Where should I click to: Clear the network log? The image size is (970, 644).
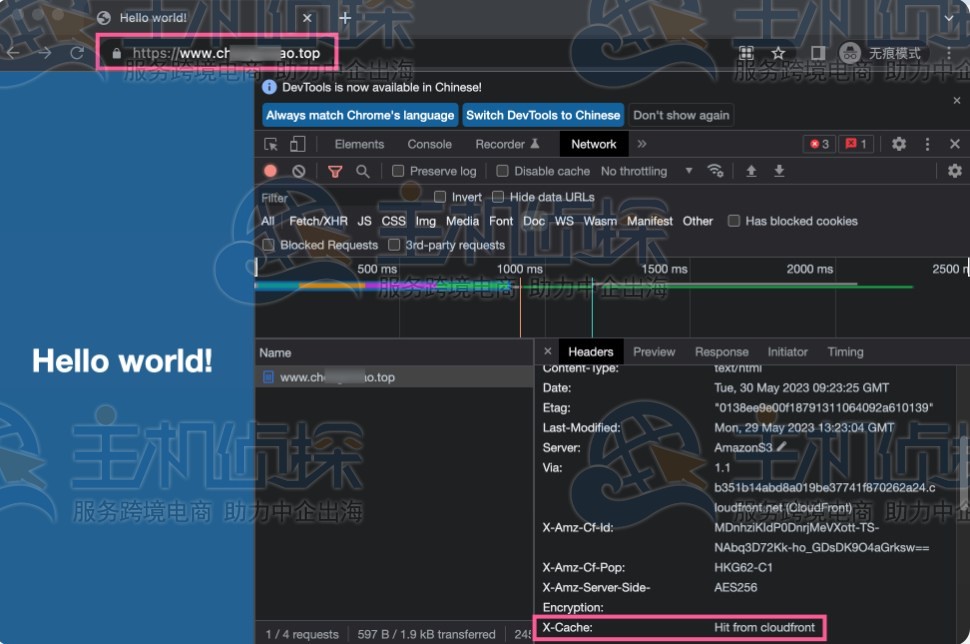click(x=298, y=171)
